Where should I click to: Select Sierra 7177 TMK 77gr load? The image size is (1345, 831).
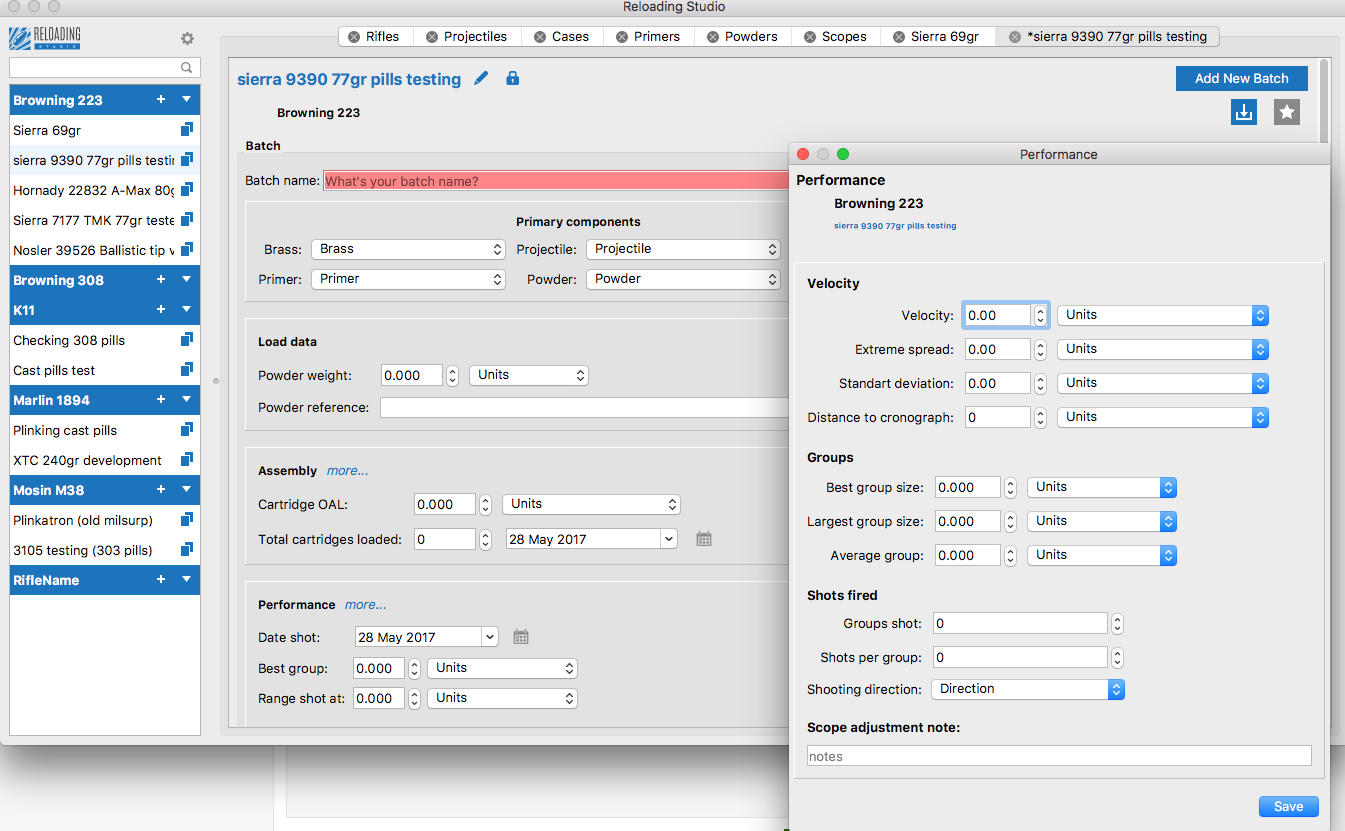[x=94, y=220]
